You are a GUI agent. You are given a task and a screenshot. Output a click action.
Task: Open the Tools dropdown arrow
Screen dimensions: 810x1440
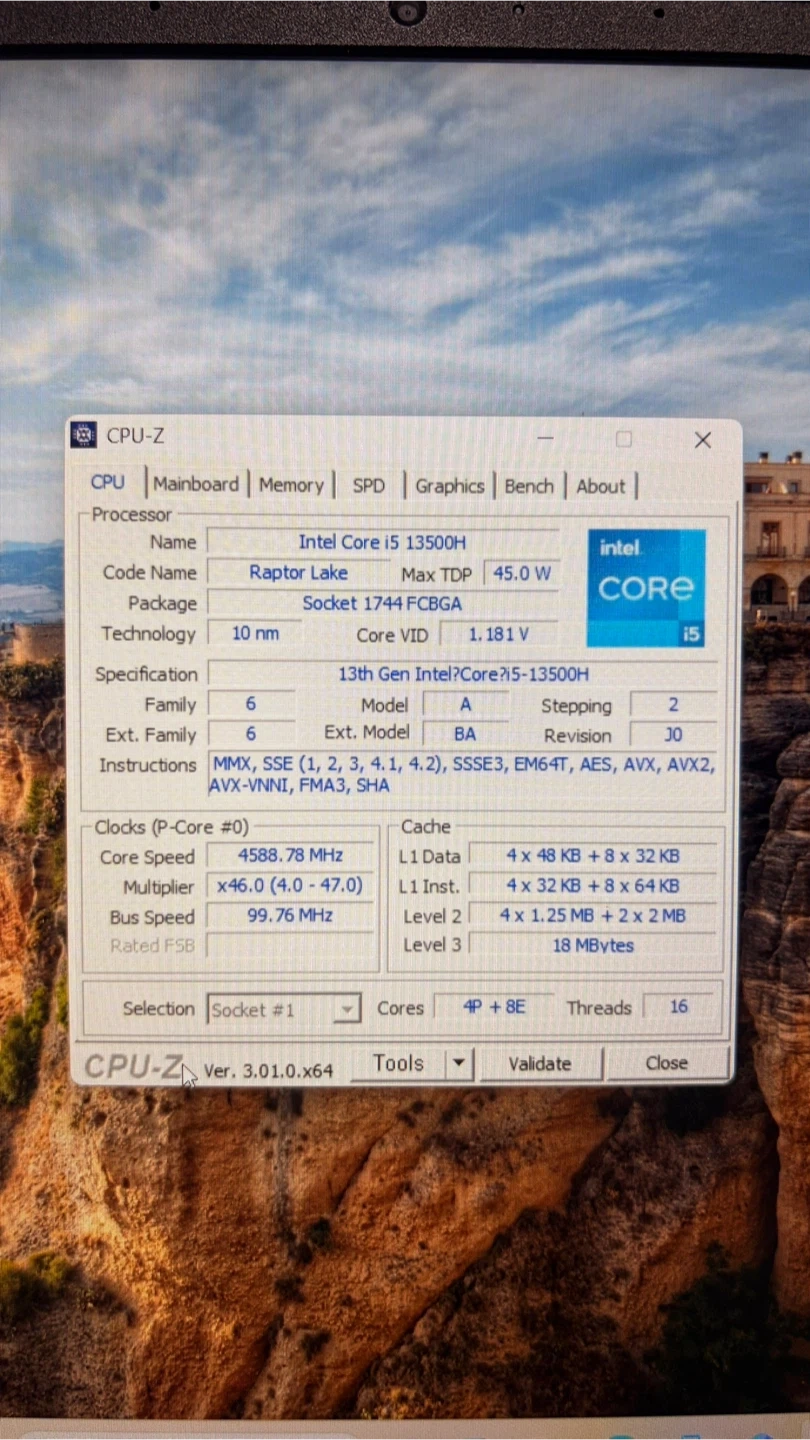(x=459, y=1063)
